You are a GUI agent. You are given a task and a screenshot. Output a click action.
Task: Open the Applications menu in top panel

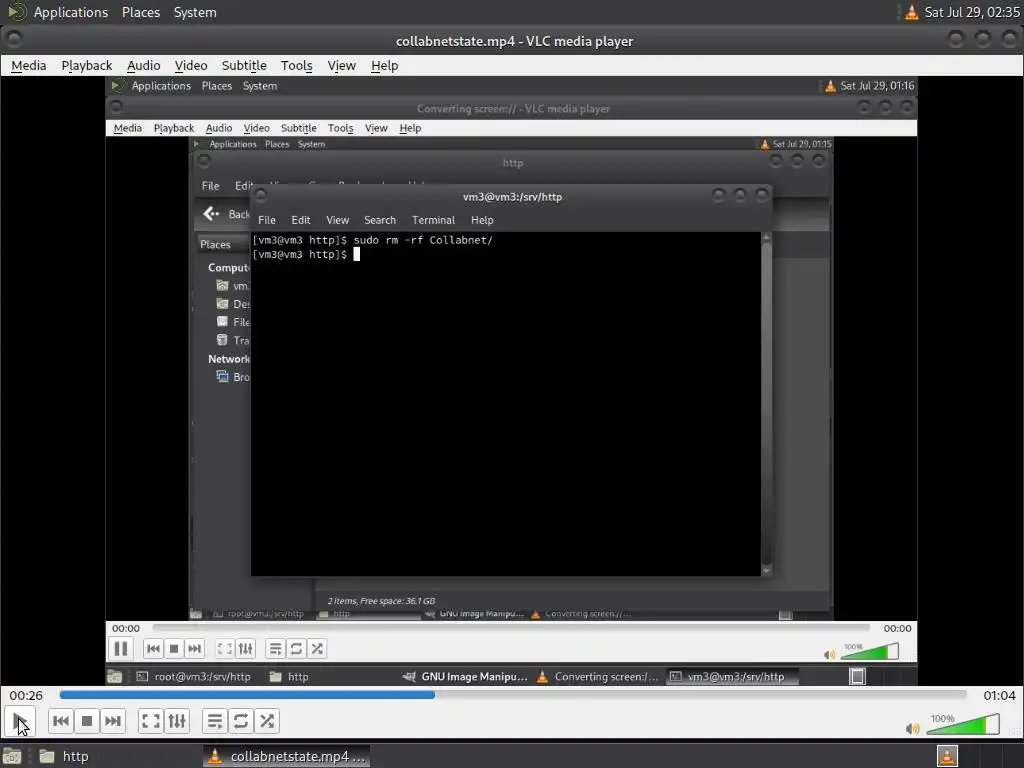71,12
